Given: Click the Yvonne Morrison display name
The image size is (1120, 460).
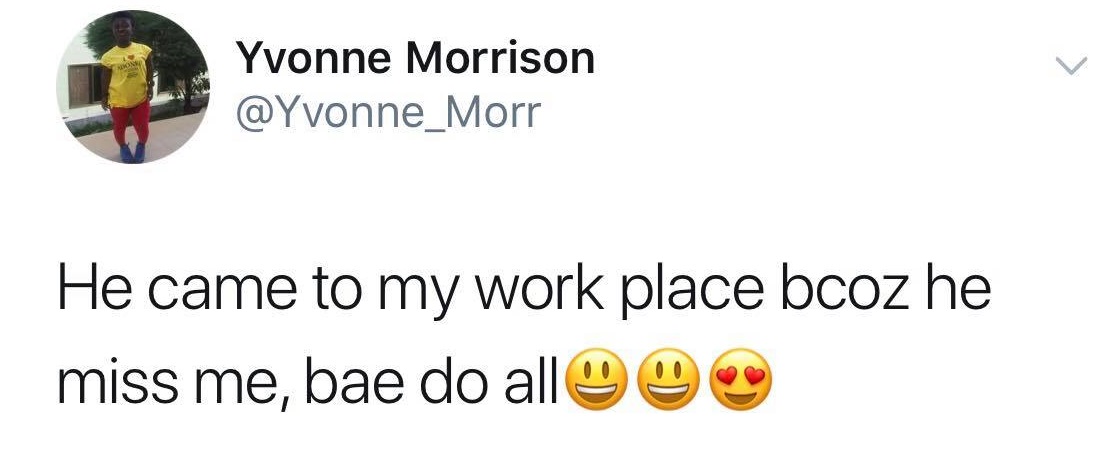Looking at the screenshot, I should click(415, 60).
